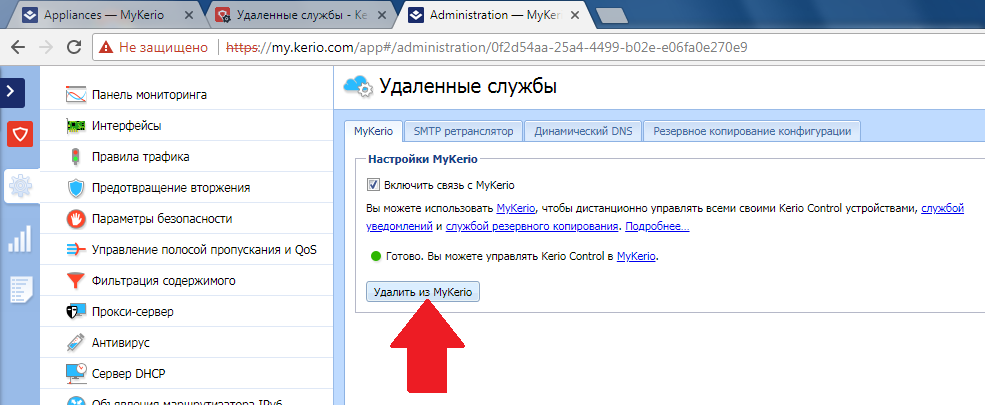
Task: Switch to Резервное копирование конфигурации tab
Action: tap(752, 131)
